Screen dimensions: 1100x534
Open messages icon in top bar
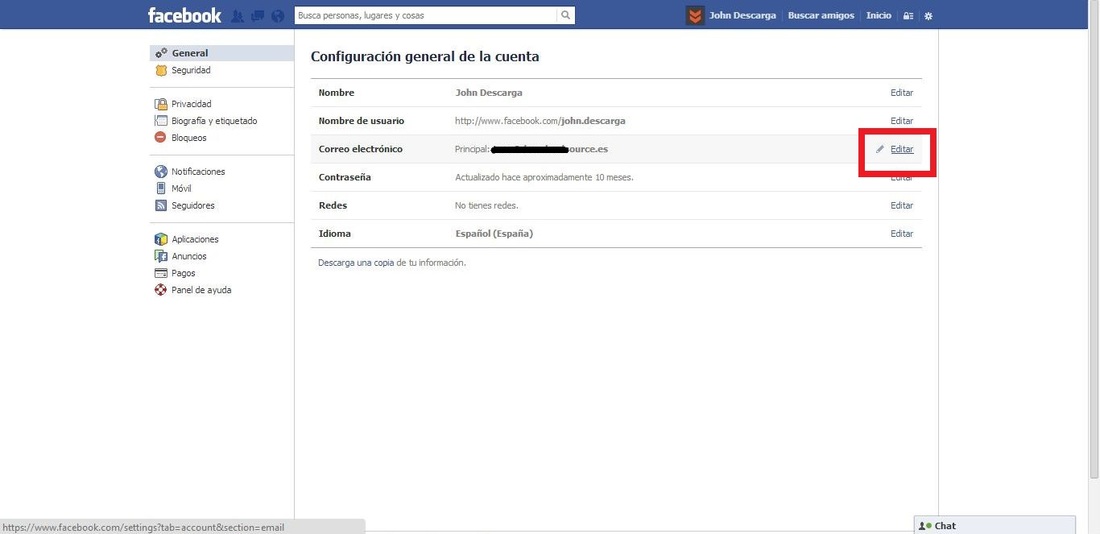coord(257,15)
